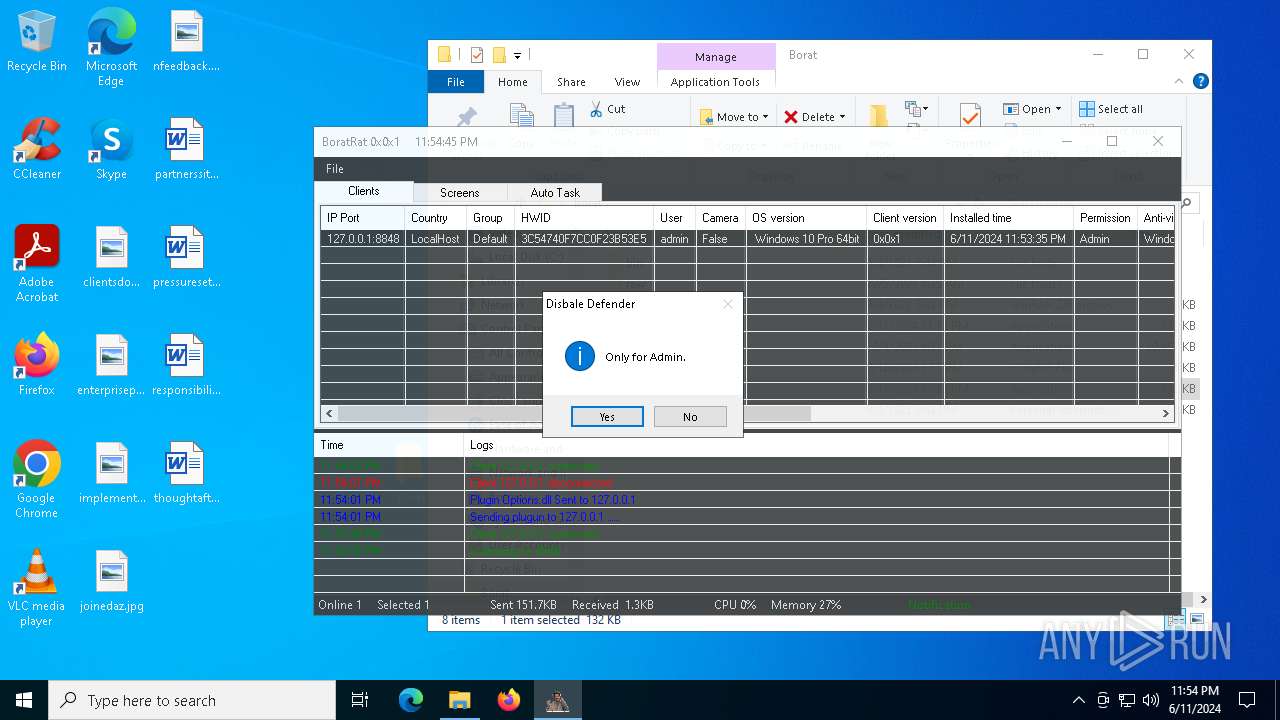Select partnerssit Word document on desktop

186,150
